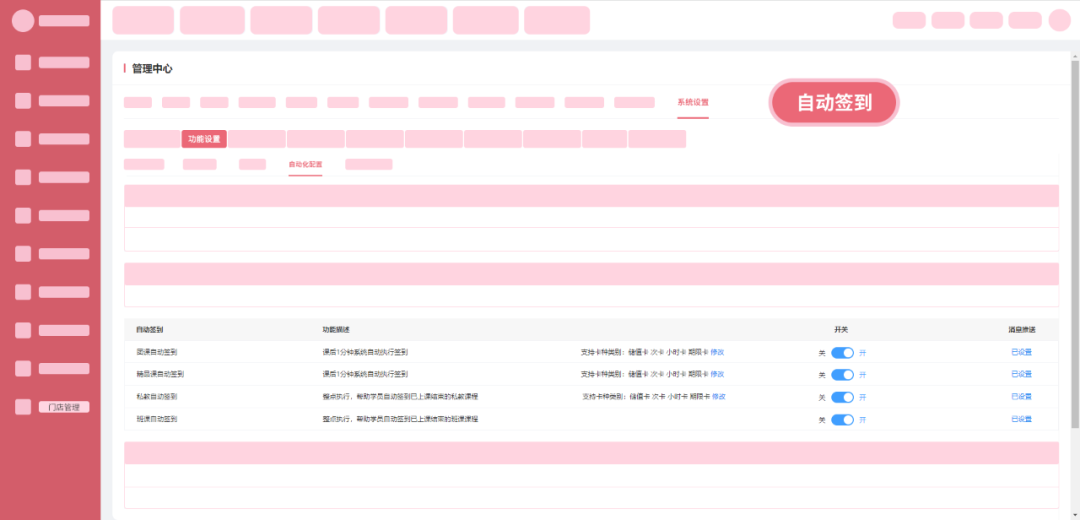Open 门店管理 in the left sidebar

point(65,407)
